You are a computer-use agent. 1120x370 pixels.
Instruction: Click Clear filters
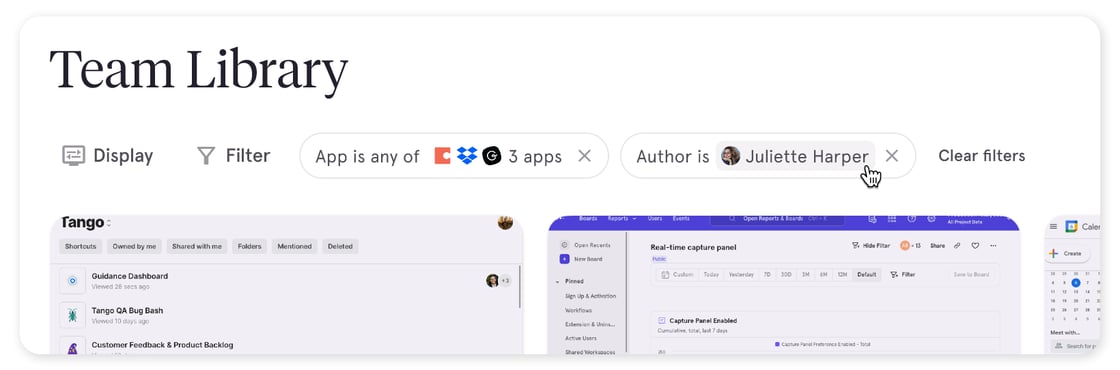(981, 156)
